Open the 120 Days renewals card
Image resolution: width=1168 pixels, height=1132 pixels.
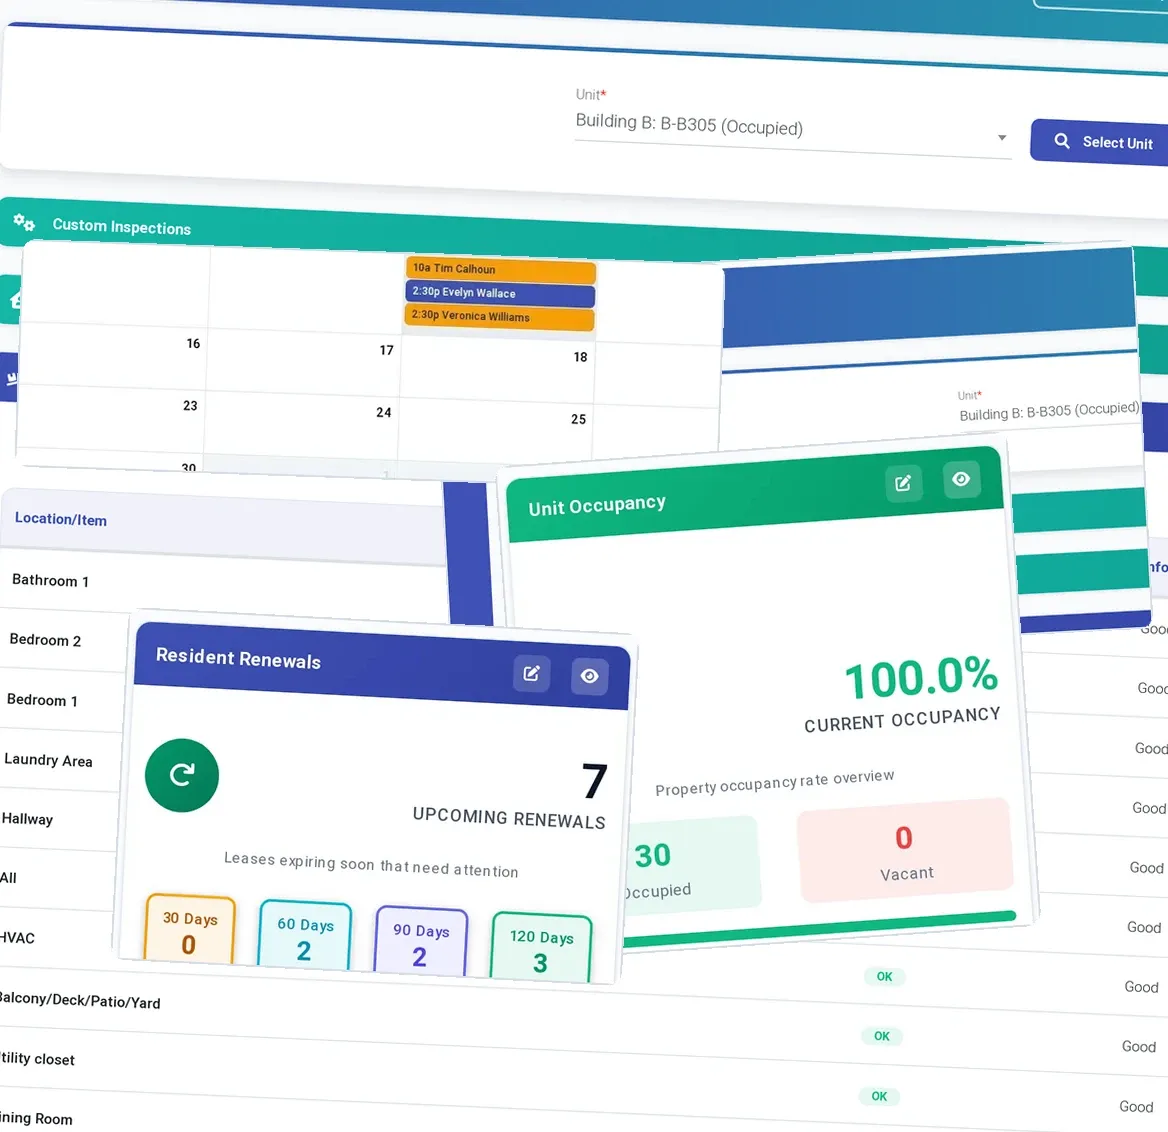click(541, 947)
